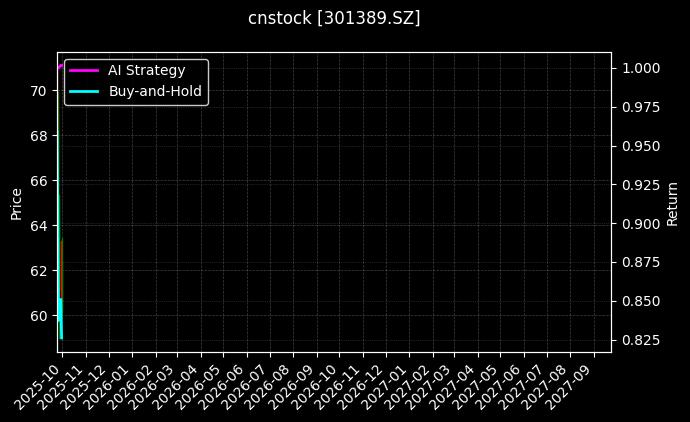Select the AI Strategy legend label
This screenshot has height=422, width=690.
pyautogui.click(x=146, y=70)
